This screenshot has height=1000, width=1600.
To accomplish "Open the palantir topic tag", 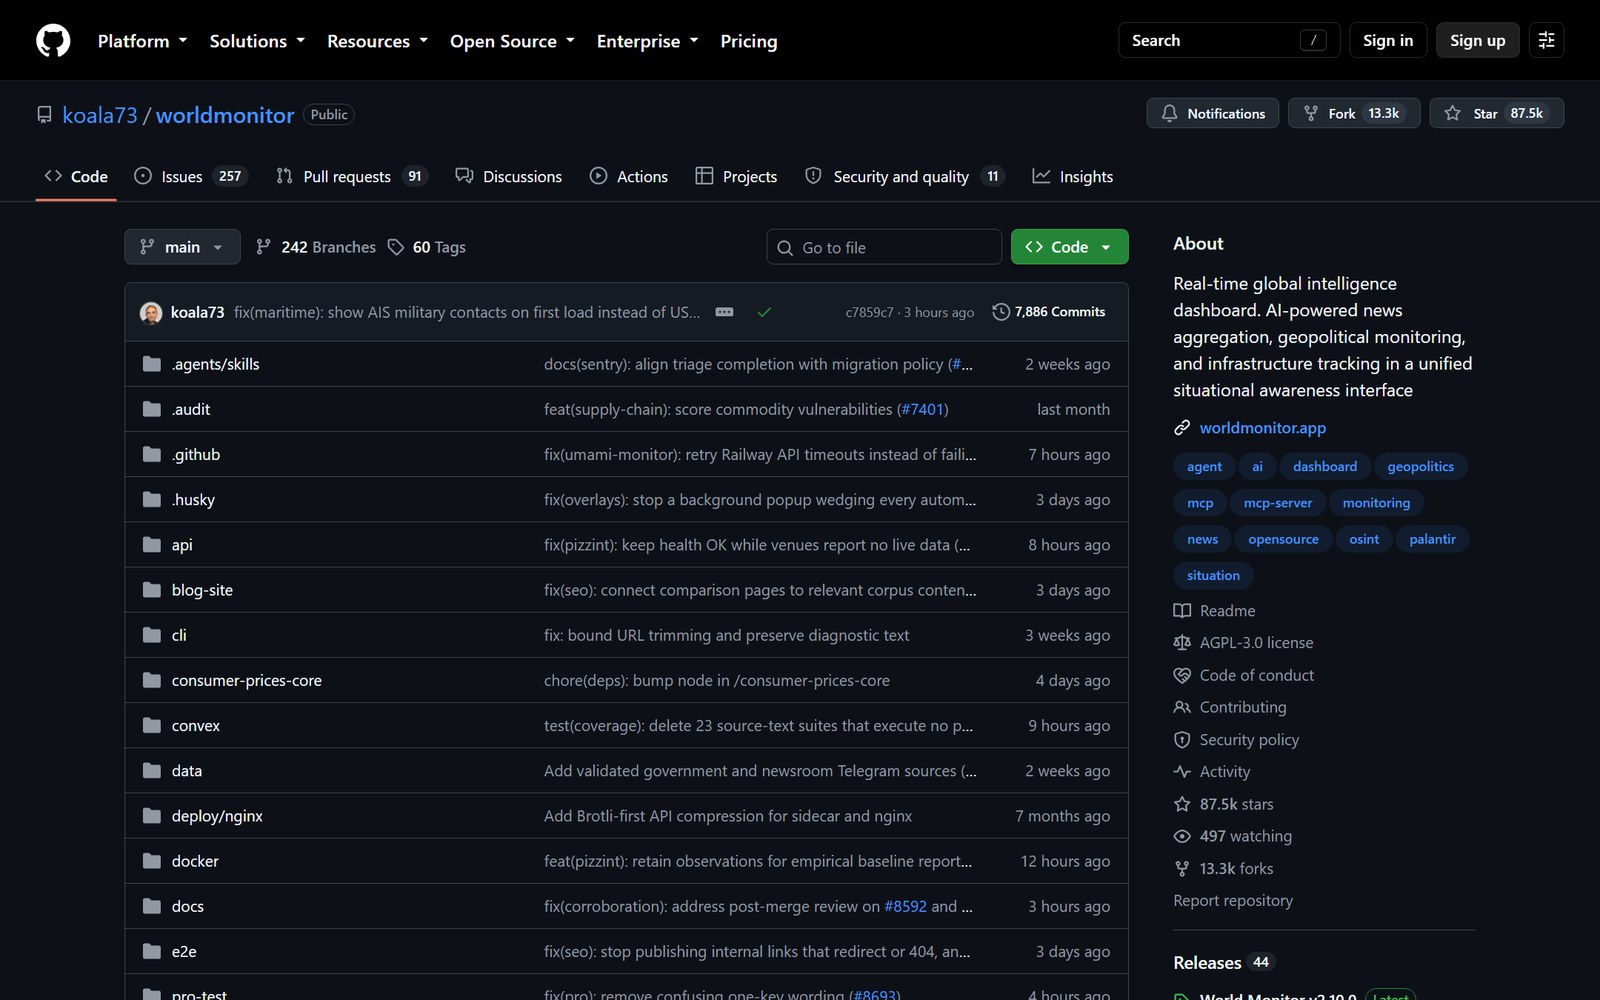I will [x=1432, y=539].
